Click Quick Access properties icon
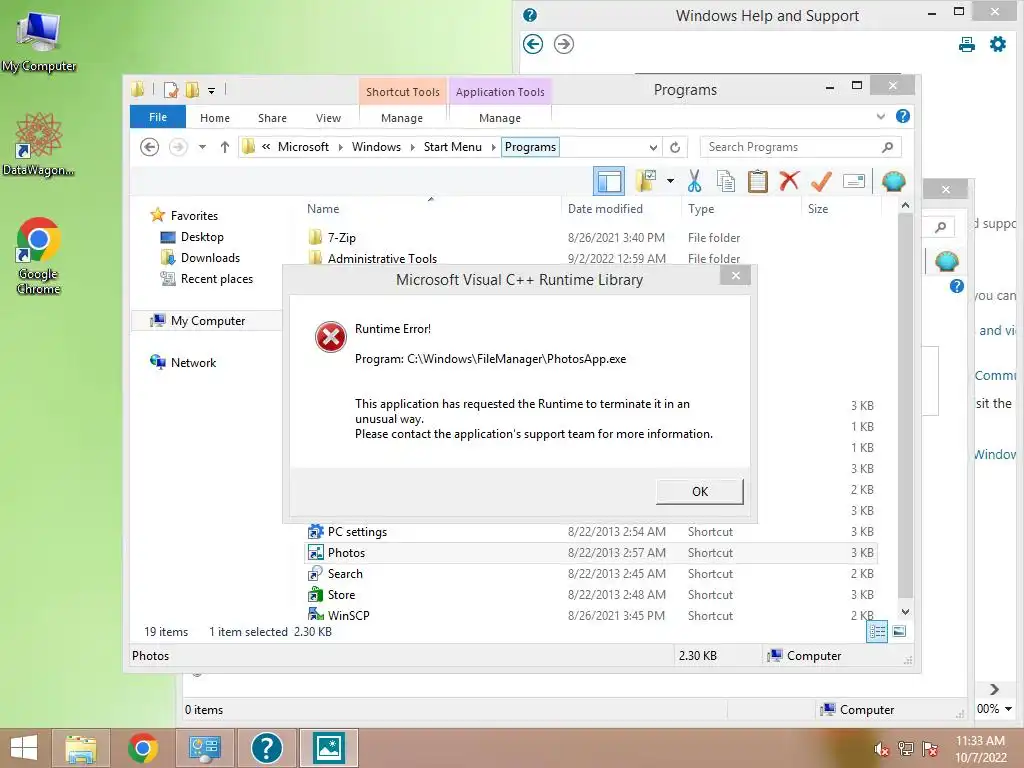 (171, 90)
